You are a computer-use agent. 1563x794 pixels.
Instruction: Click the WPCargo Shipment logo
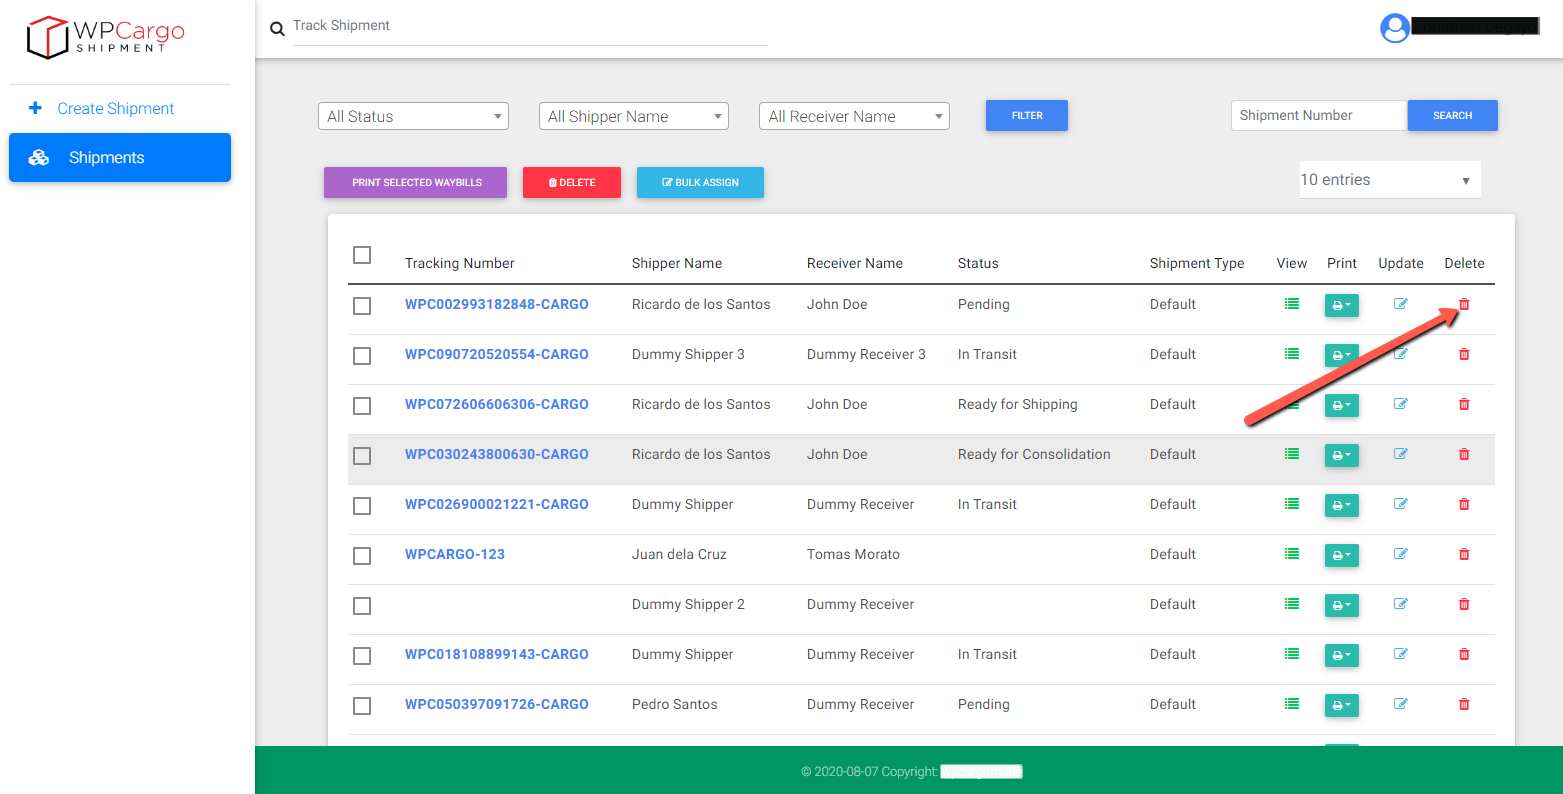point(106,37)
